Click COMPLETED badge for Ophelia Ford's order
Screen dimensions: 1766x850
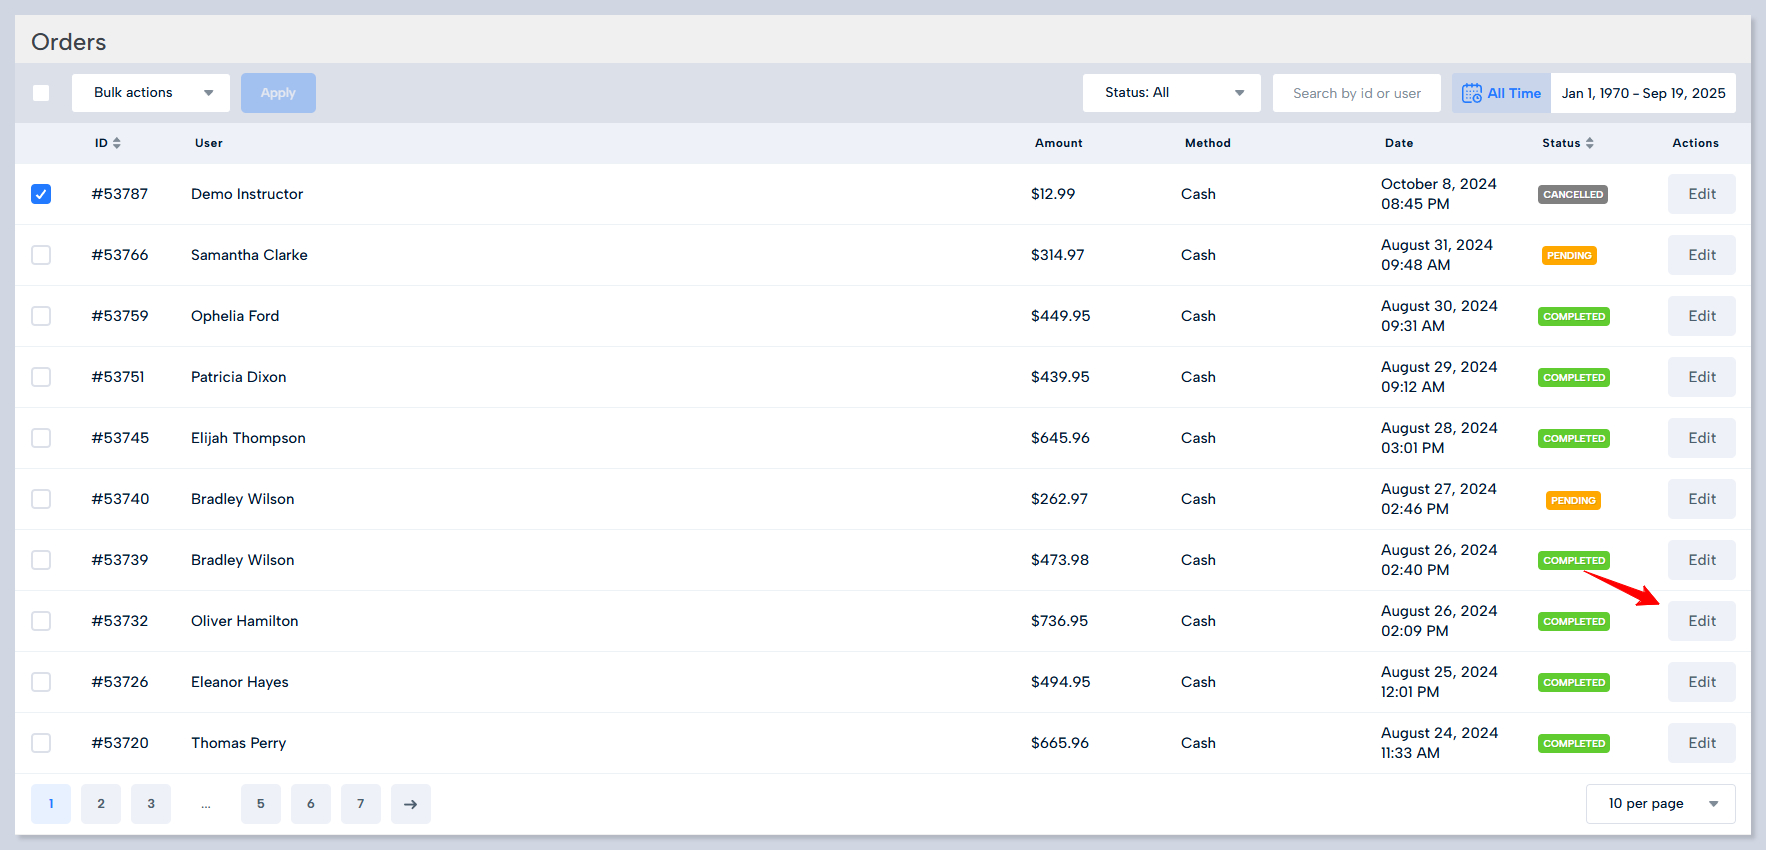[x=1573, y=317]
